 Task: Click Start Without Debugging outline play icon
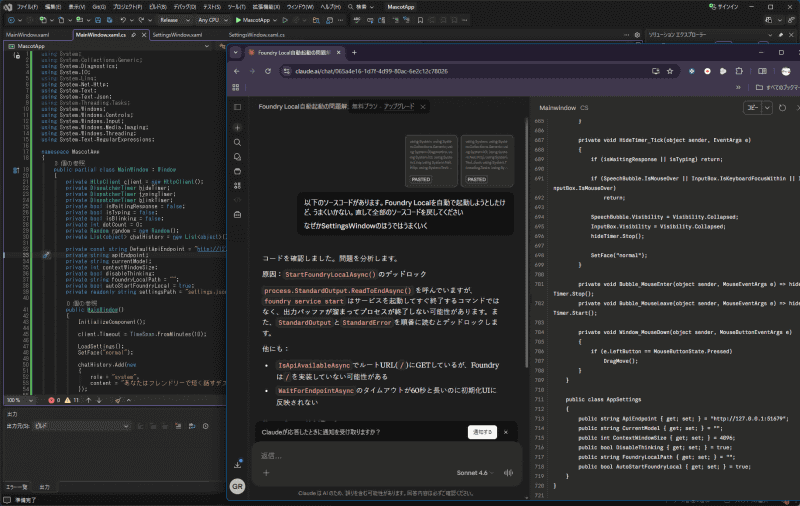pos(285,20)
